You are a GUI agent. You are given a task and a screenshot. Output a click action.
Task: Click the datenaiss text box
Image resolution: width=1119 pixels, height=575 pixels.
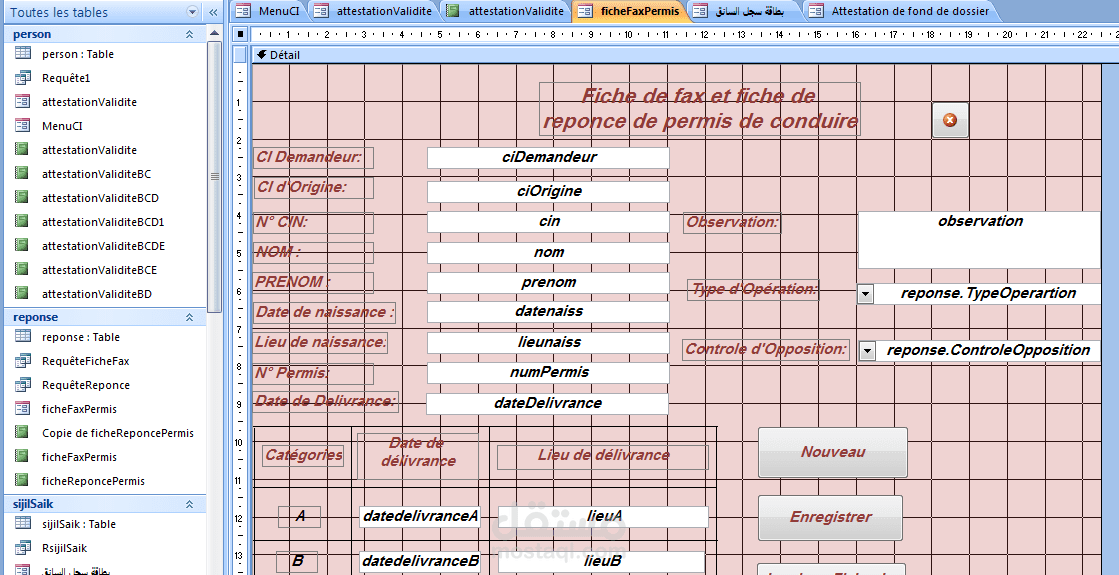(x=548, y=312)
